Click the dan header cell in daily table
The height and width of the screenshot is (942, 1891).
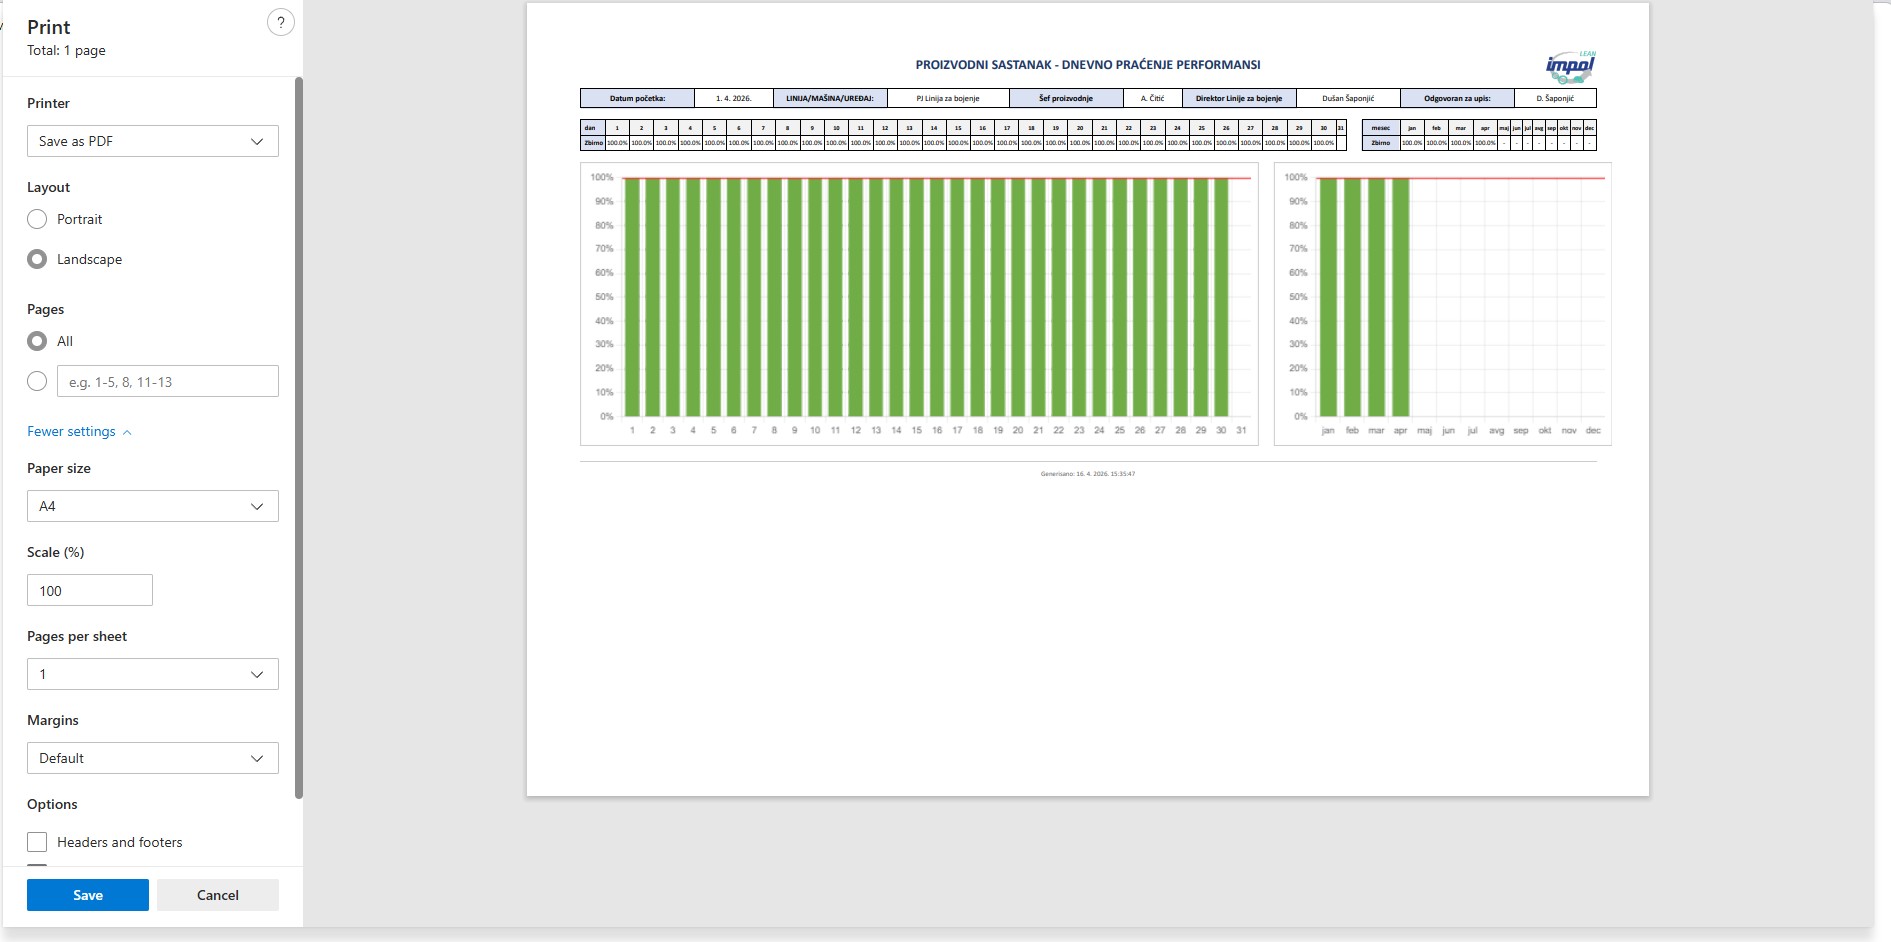tap(591, 128)
